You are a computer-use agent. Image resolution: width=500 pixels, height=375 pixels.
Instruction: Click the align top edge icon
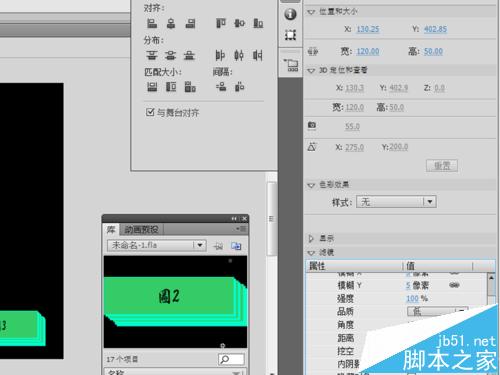(x=221, y=23)
